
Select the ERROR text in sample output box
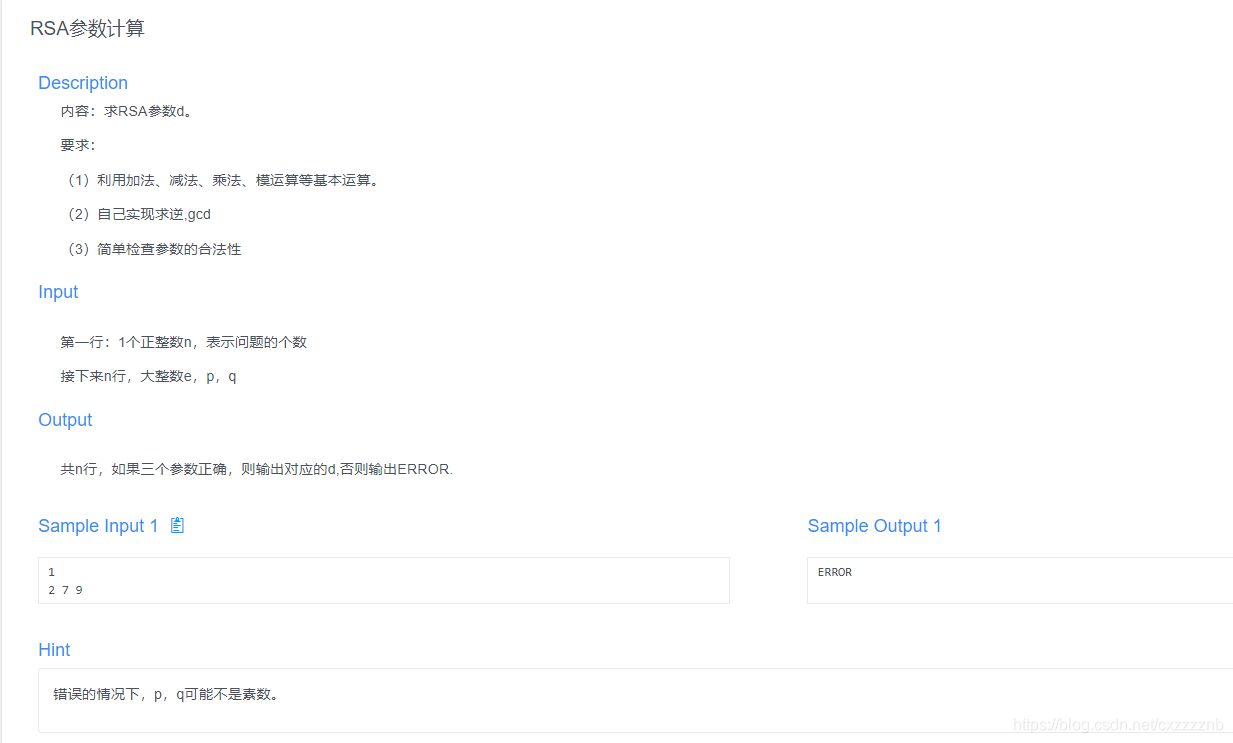pyautogui.click(x=834, y=572)
